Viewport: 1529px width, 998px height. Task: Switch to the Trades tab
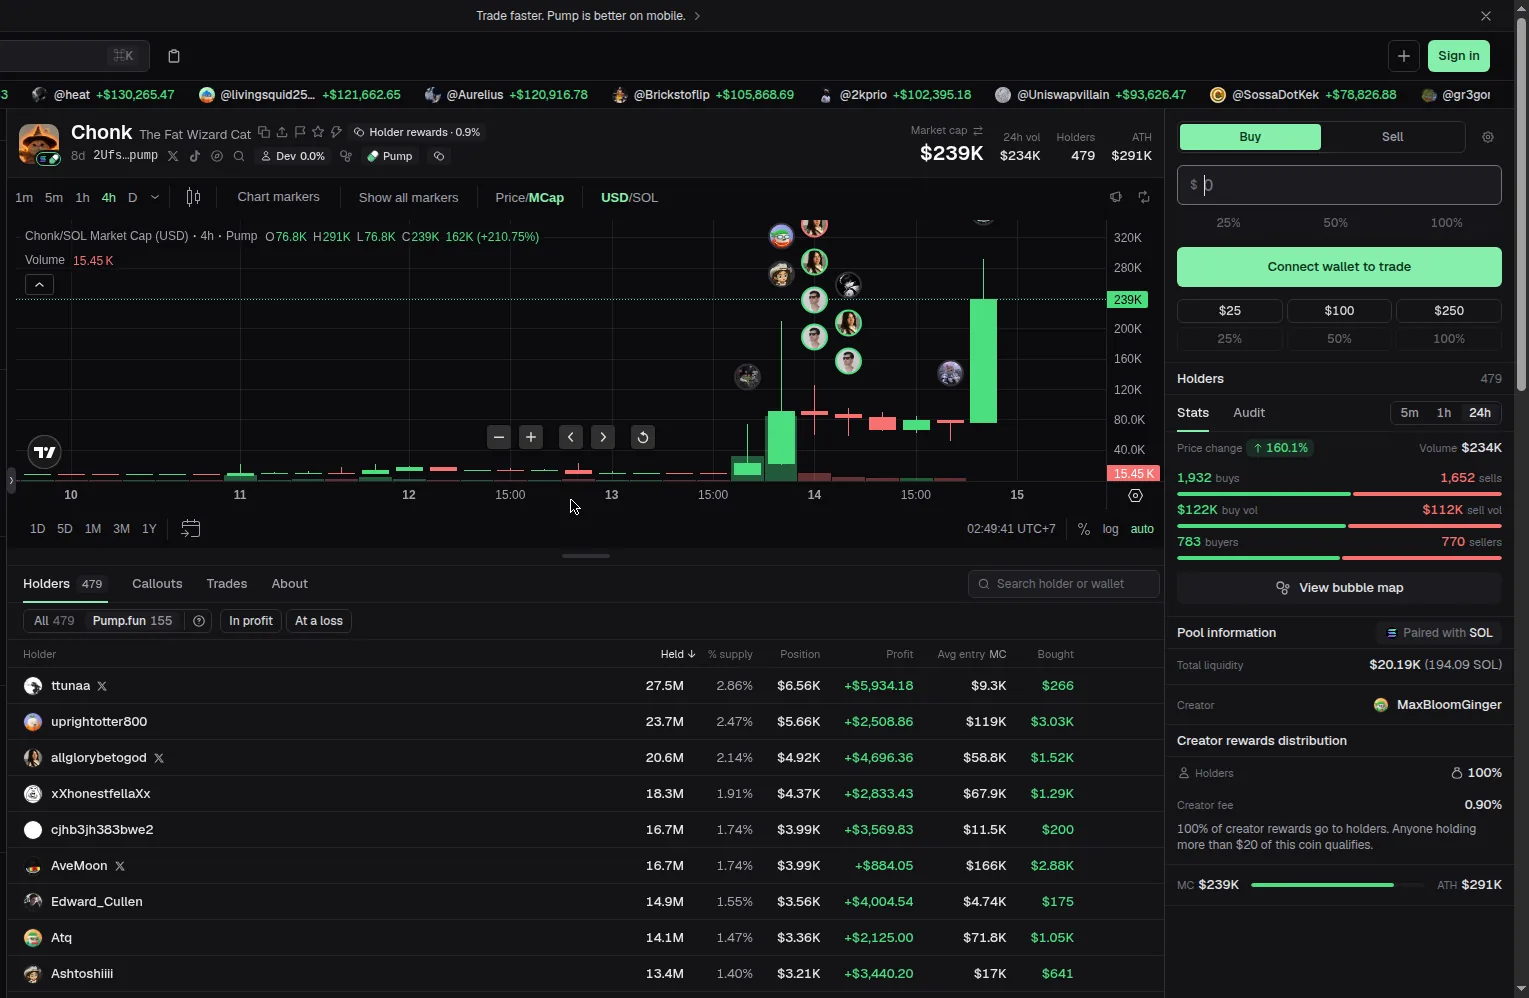pyautogui.click(x=227, y=584)
